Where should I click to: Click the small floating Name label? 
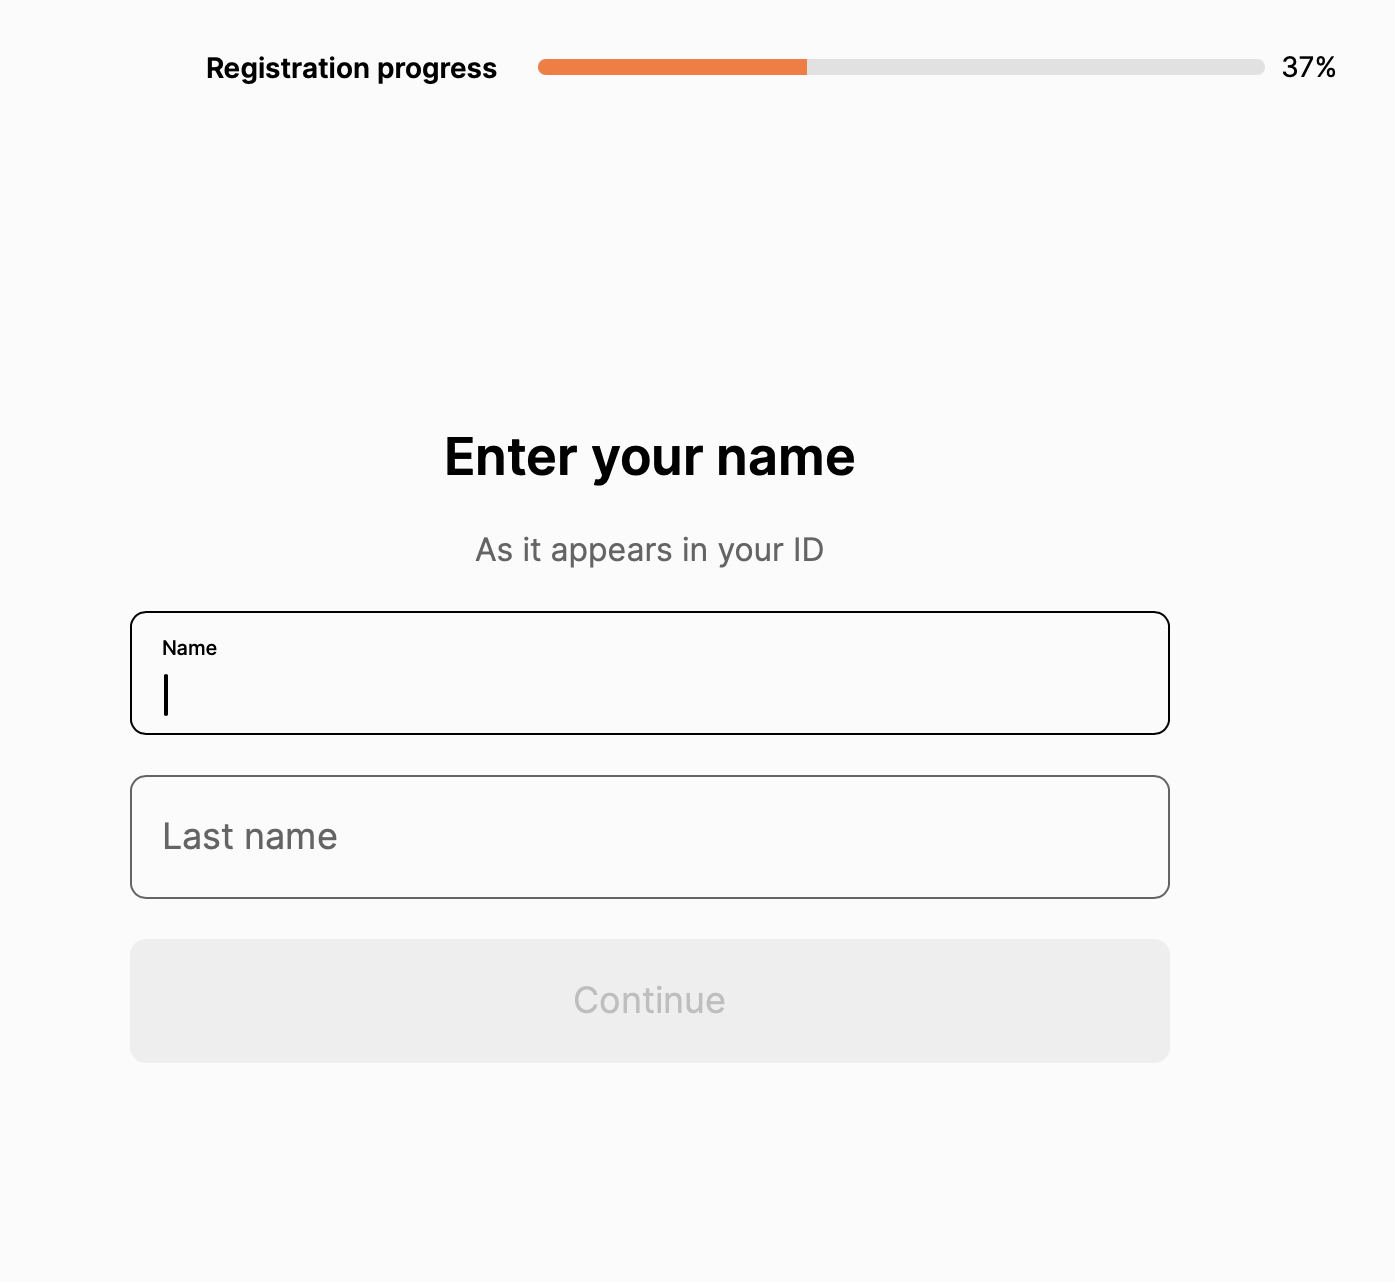[x=190, y=648]
